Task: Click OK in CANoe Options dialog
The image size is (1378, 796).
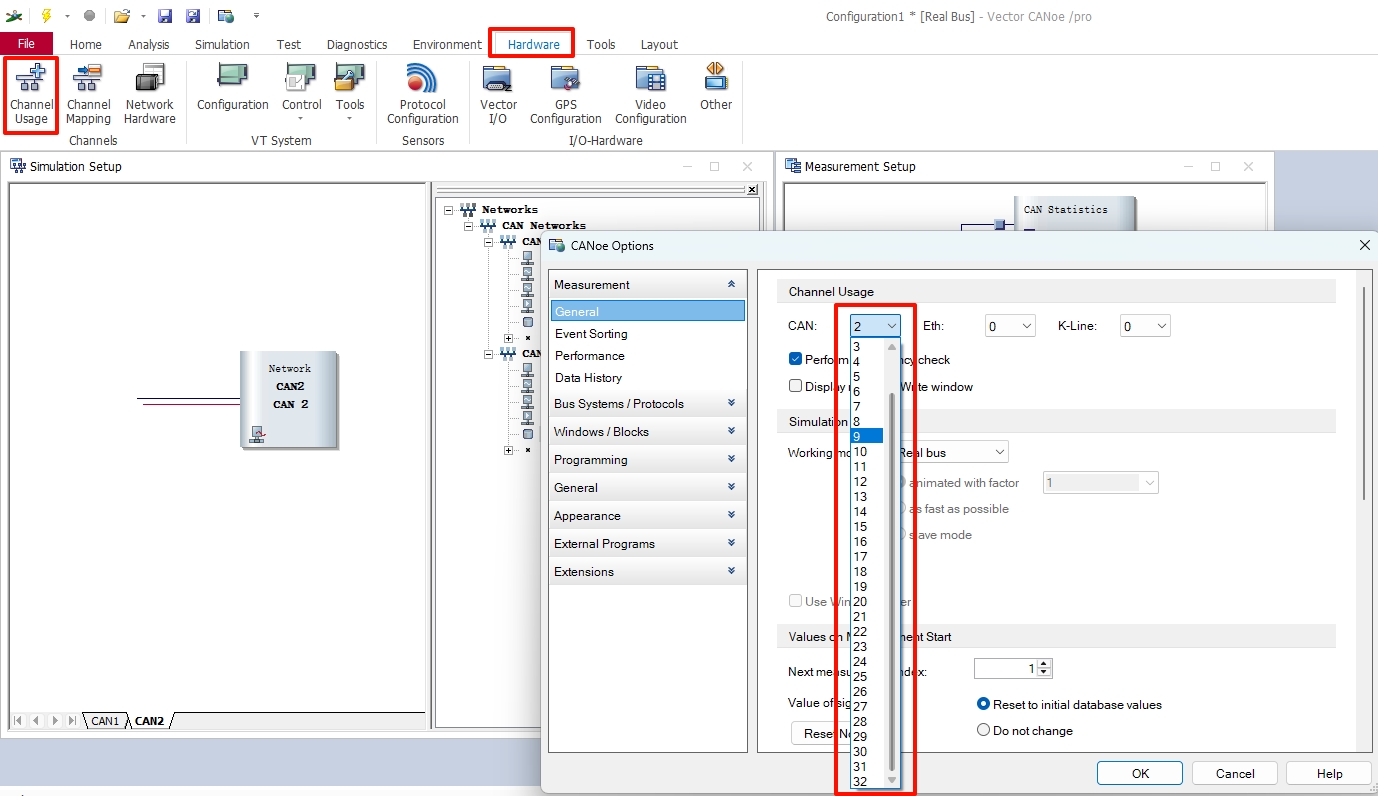Action: (x=1139, y=773)
